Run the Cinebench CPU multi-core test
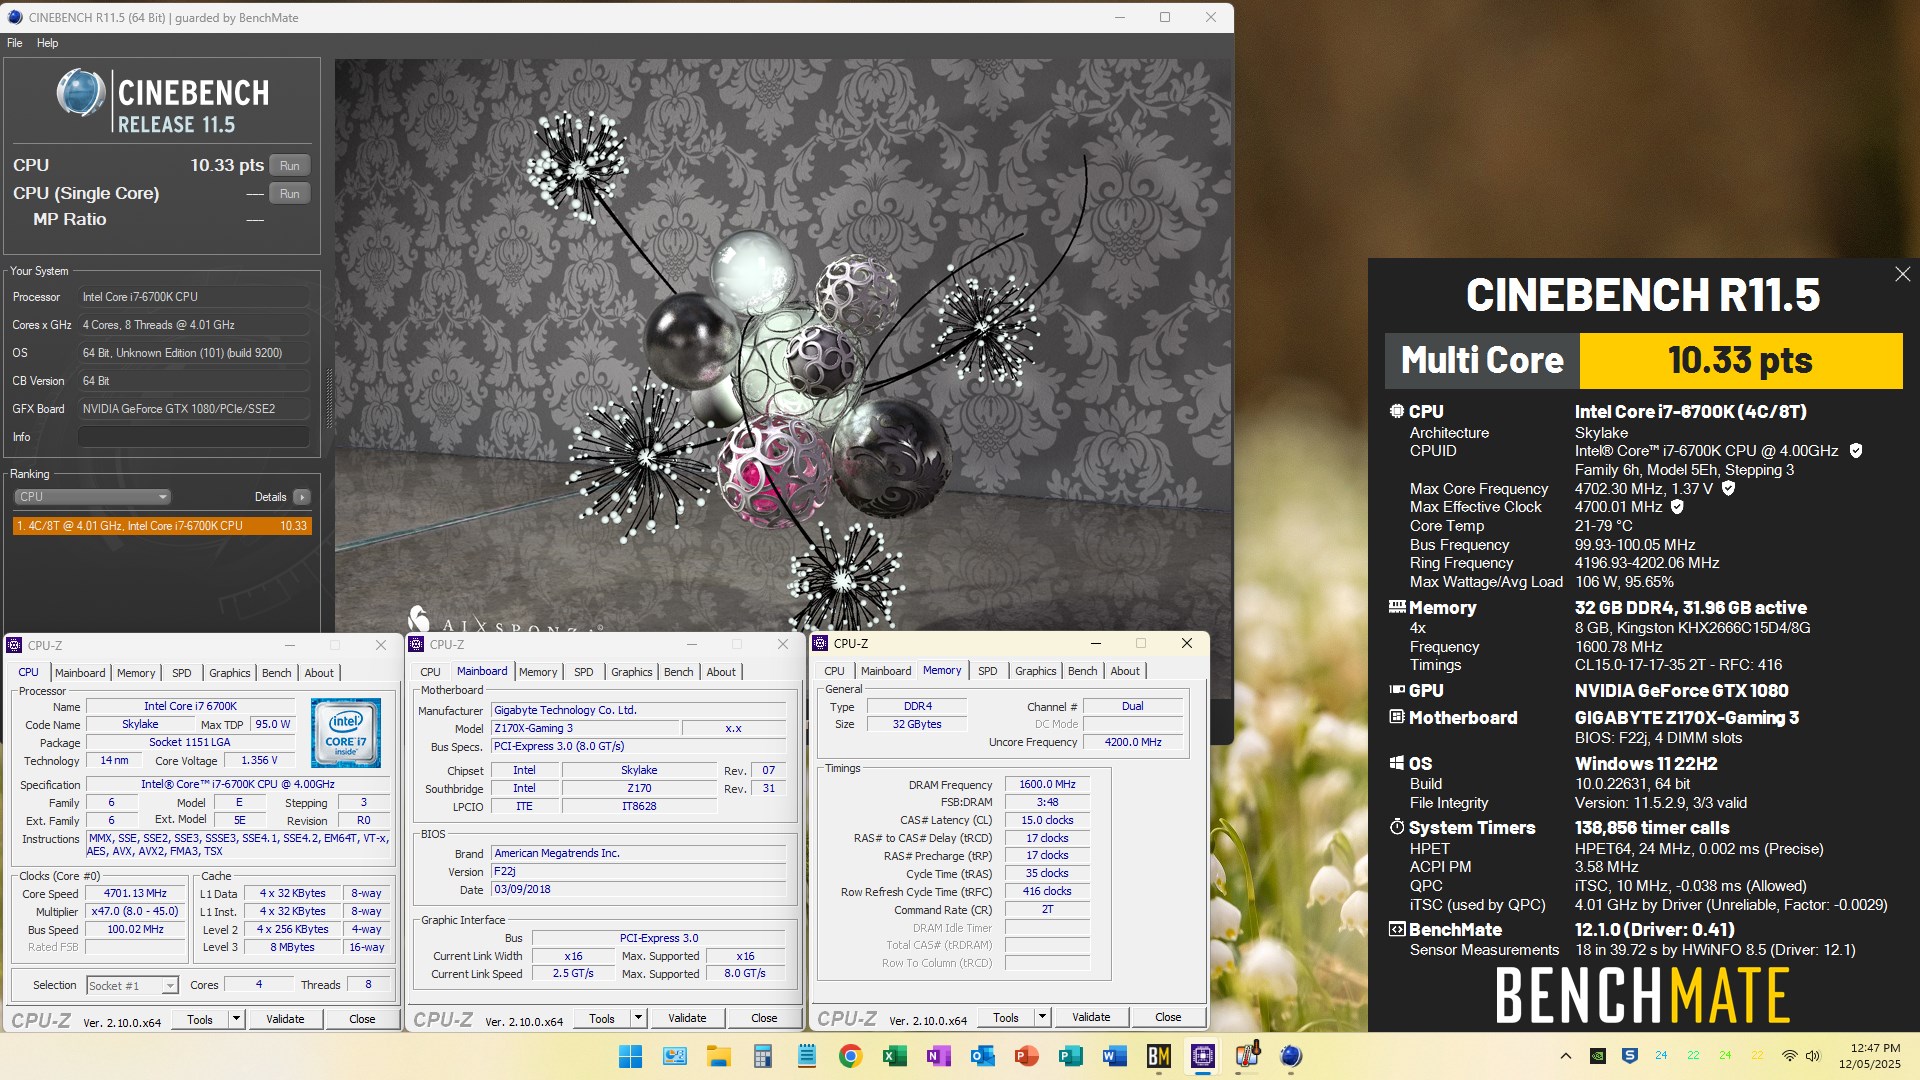 [x=290, y=166]
